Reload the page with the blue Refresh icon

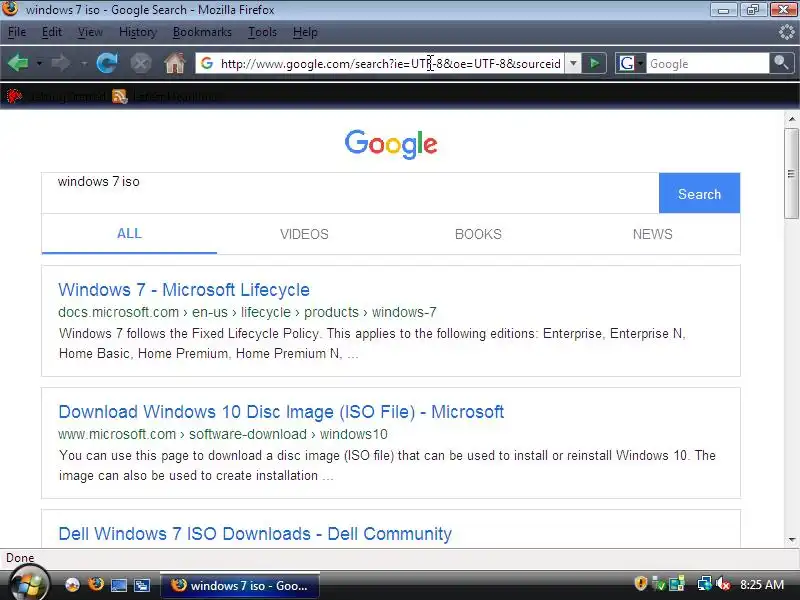coord(107,64)
